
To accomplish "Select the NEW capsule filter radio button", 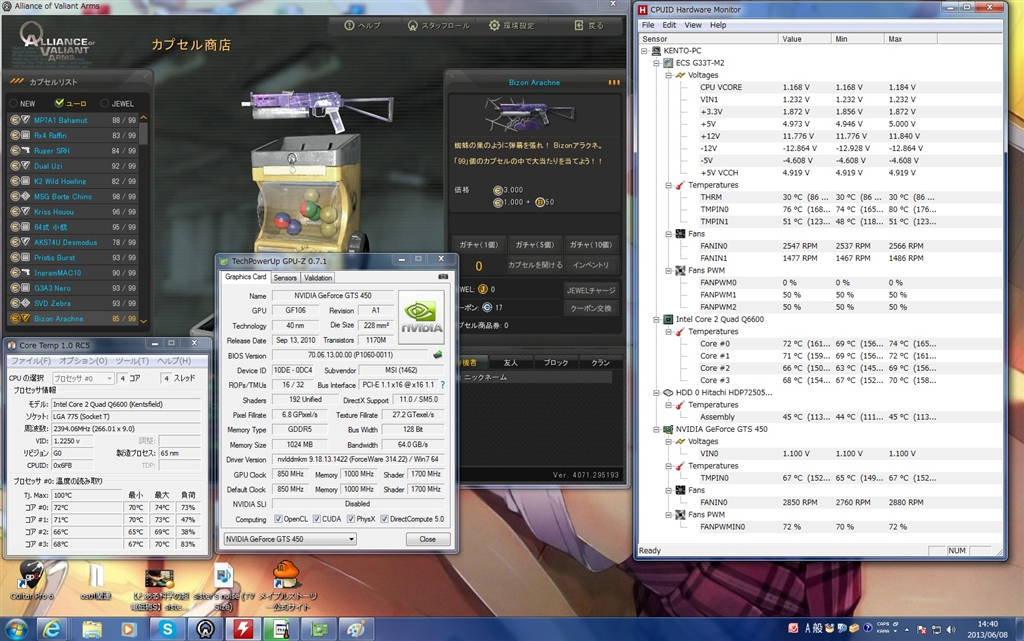I will pyautogui.click(x=13, y=102).
